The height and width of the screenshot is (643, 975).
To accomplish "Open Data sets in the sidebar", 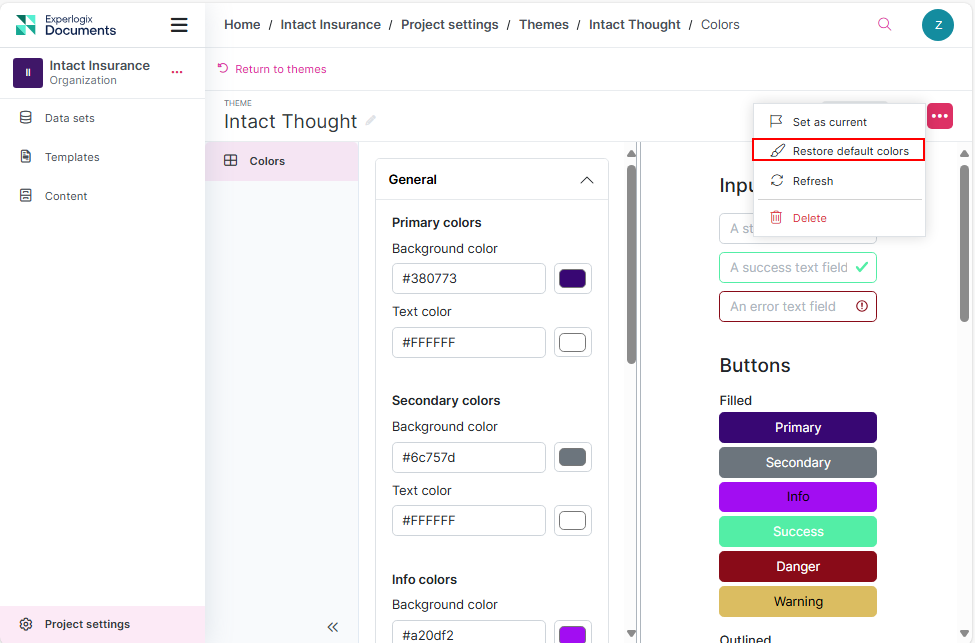I will [x=70, y=118].
